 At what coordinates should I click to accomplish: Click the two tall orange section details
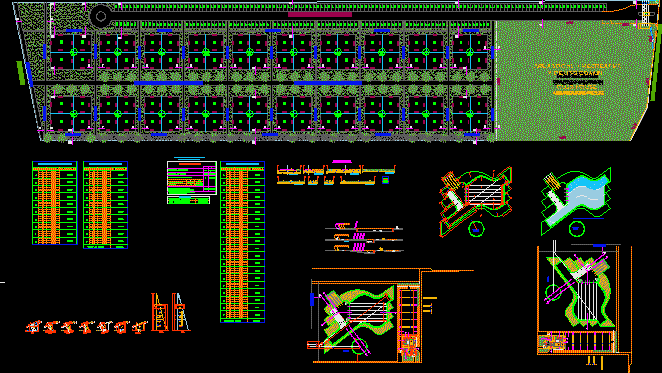click(171, 313)
